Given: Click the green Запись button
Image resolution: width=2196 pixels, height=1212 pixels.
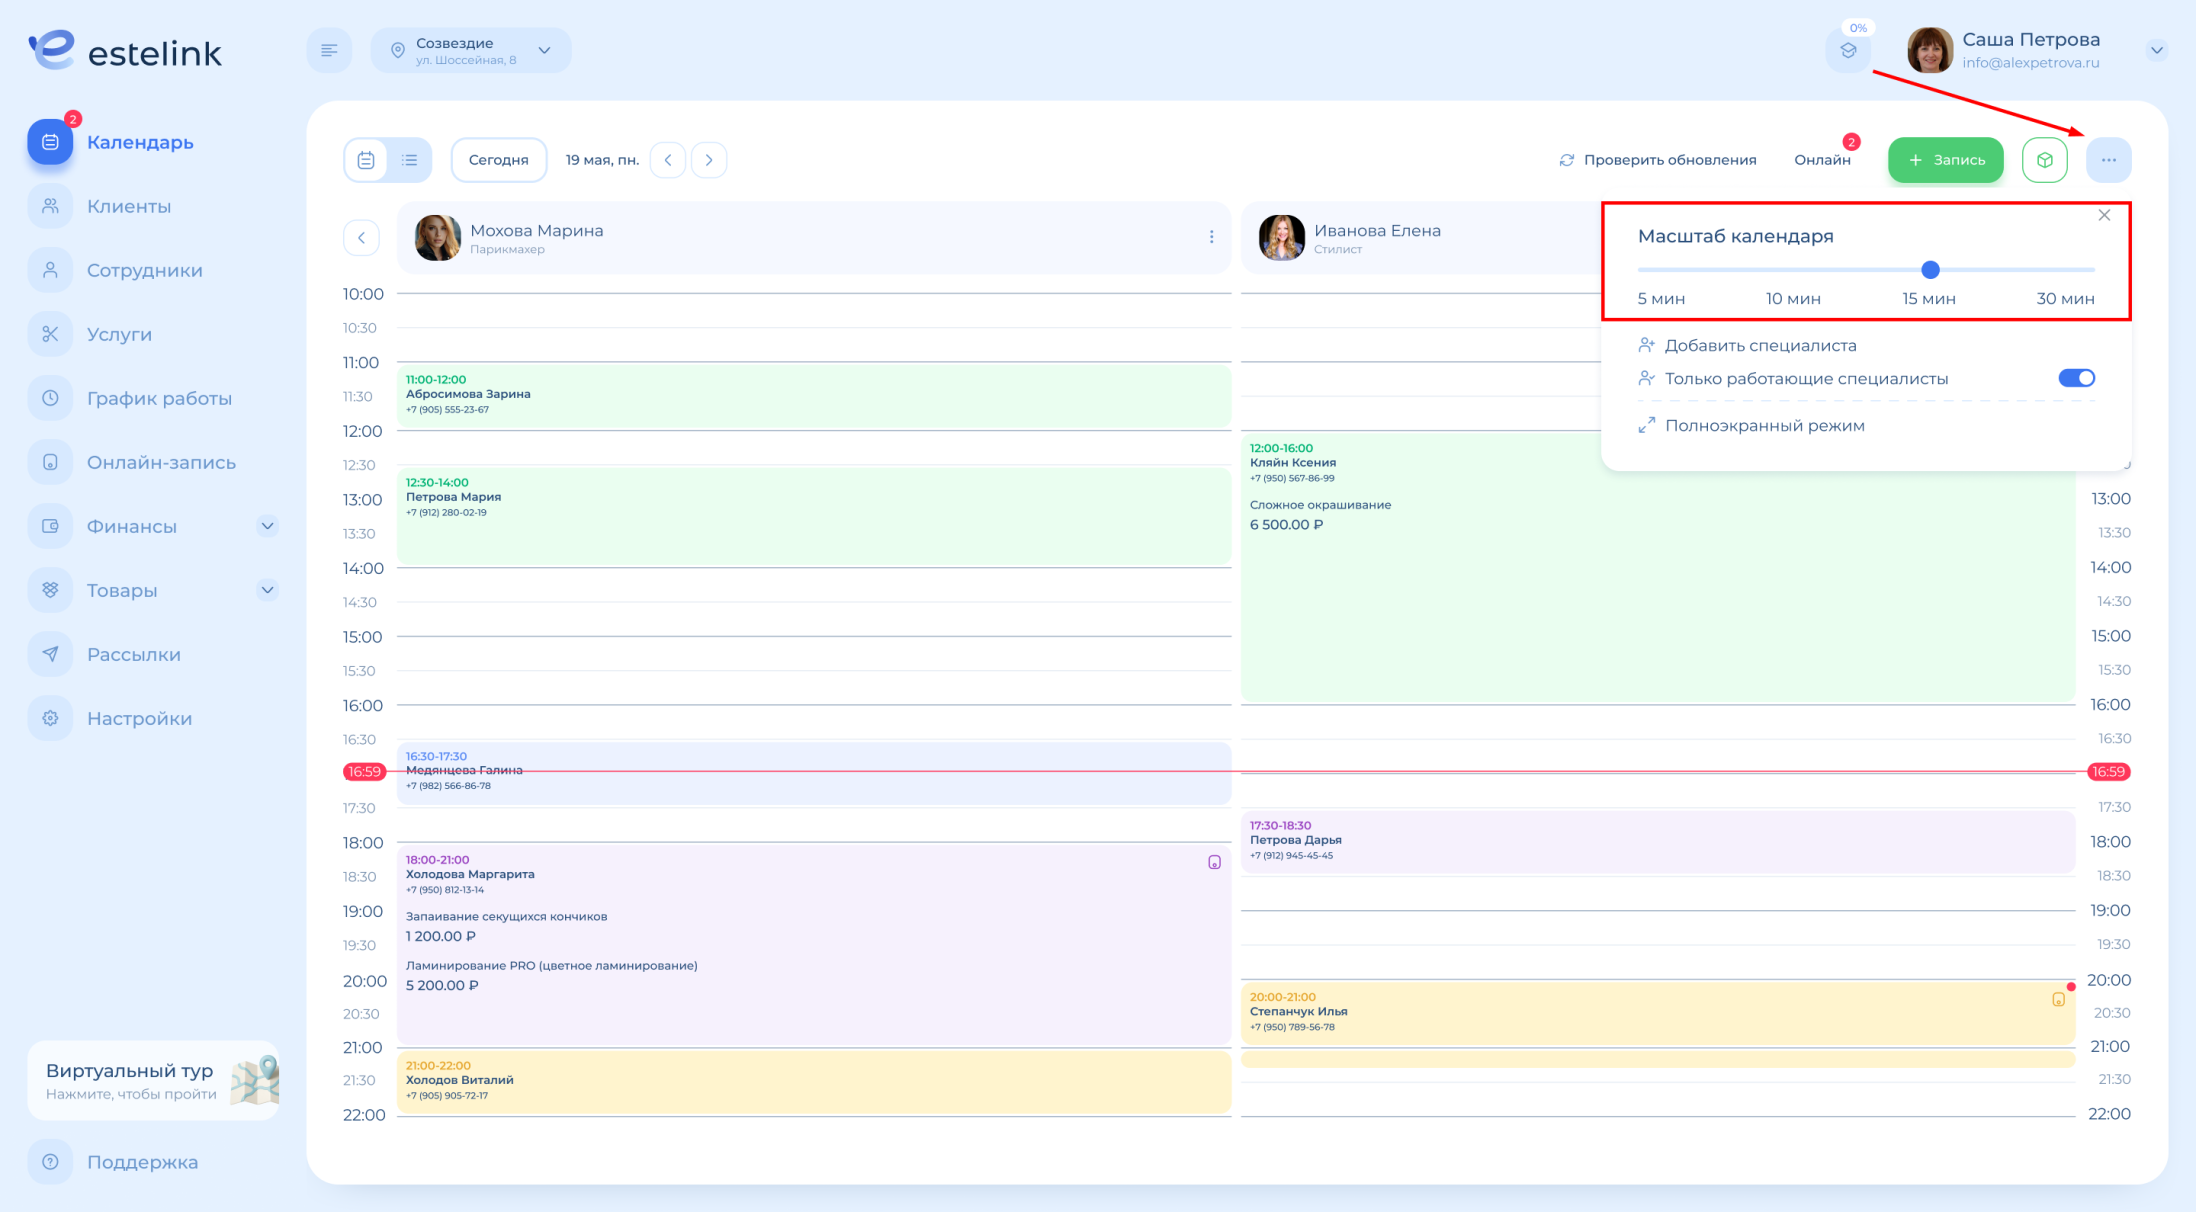Looking at the screenshot, I should tap(1945, 160).
